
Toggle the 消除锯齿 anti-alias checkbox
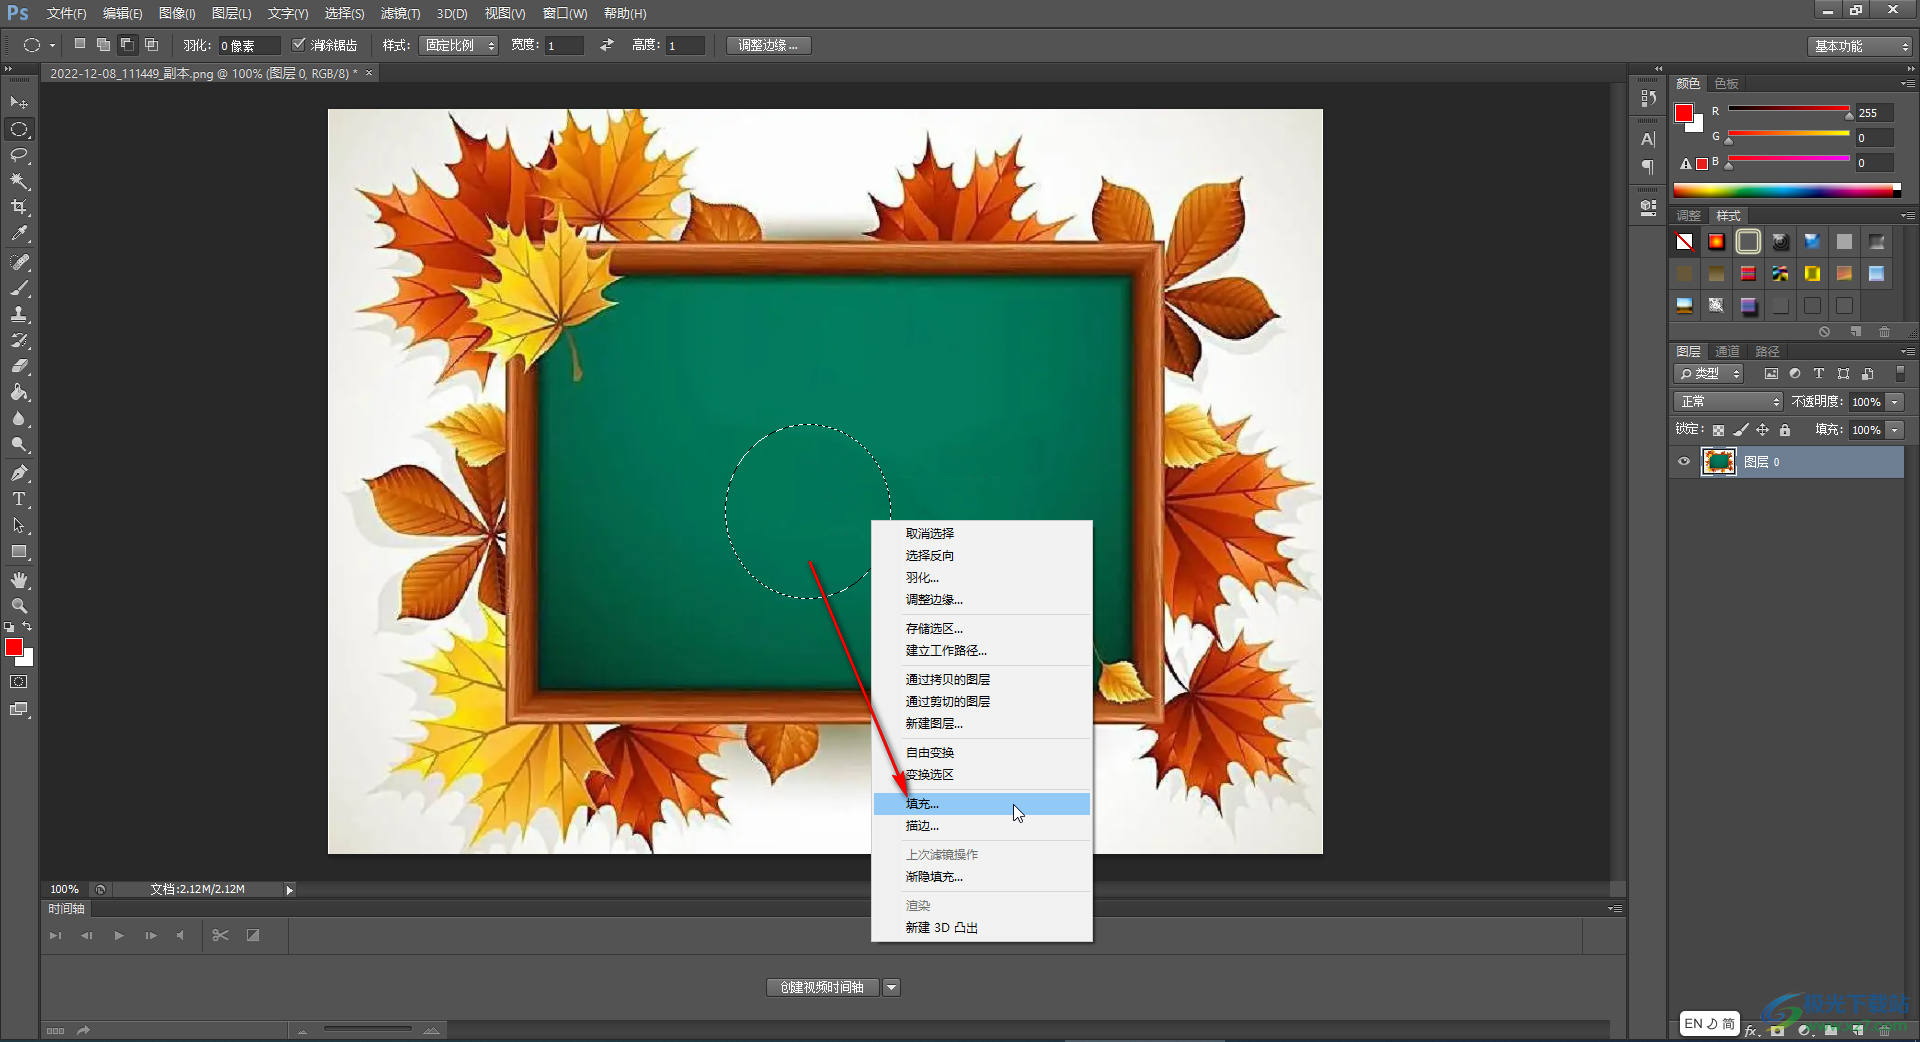click(x=298, y=45)
